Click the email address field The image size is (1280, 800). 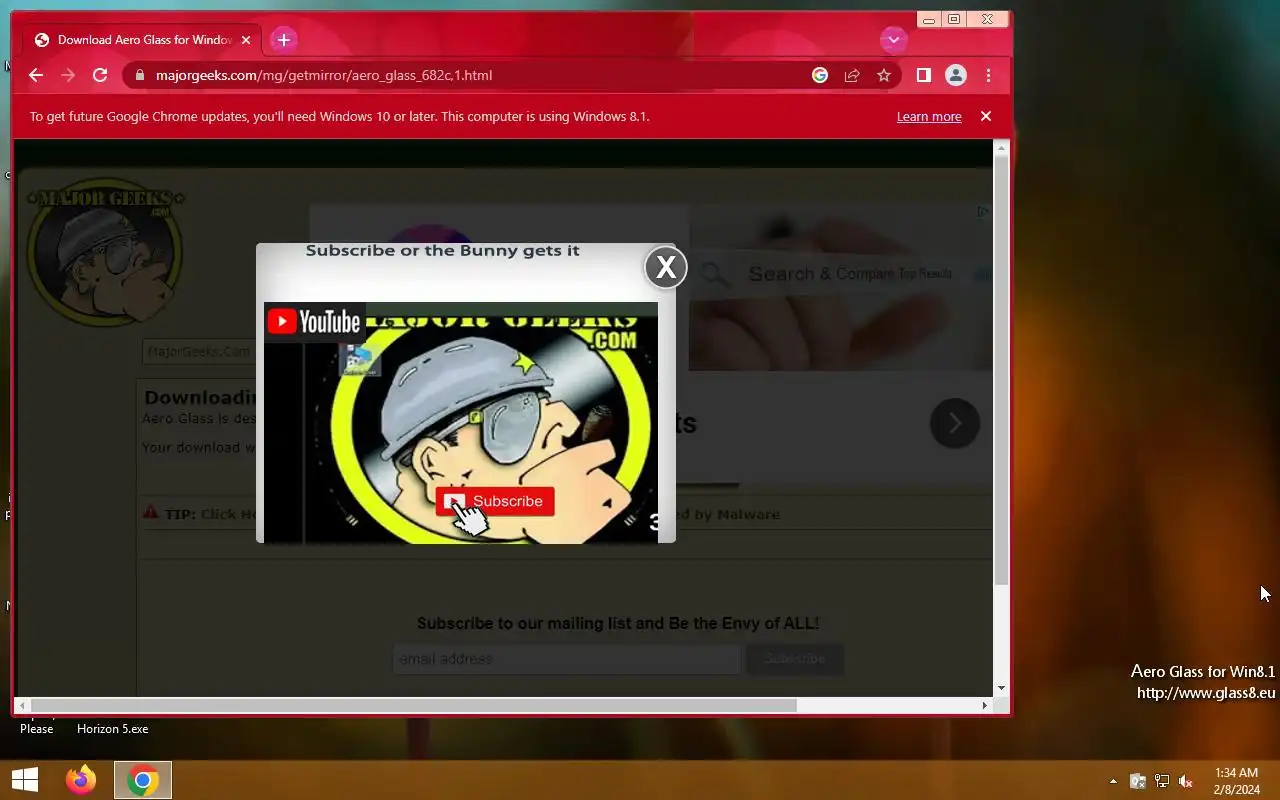[x=566, y=659]
